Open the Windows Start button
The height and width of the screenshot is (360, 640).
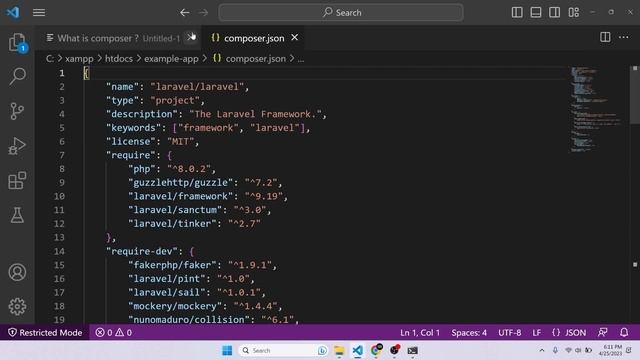227,350
